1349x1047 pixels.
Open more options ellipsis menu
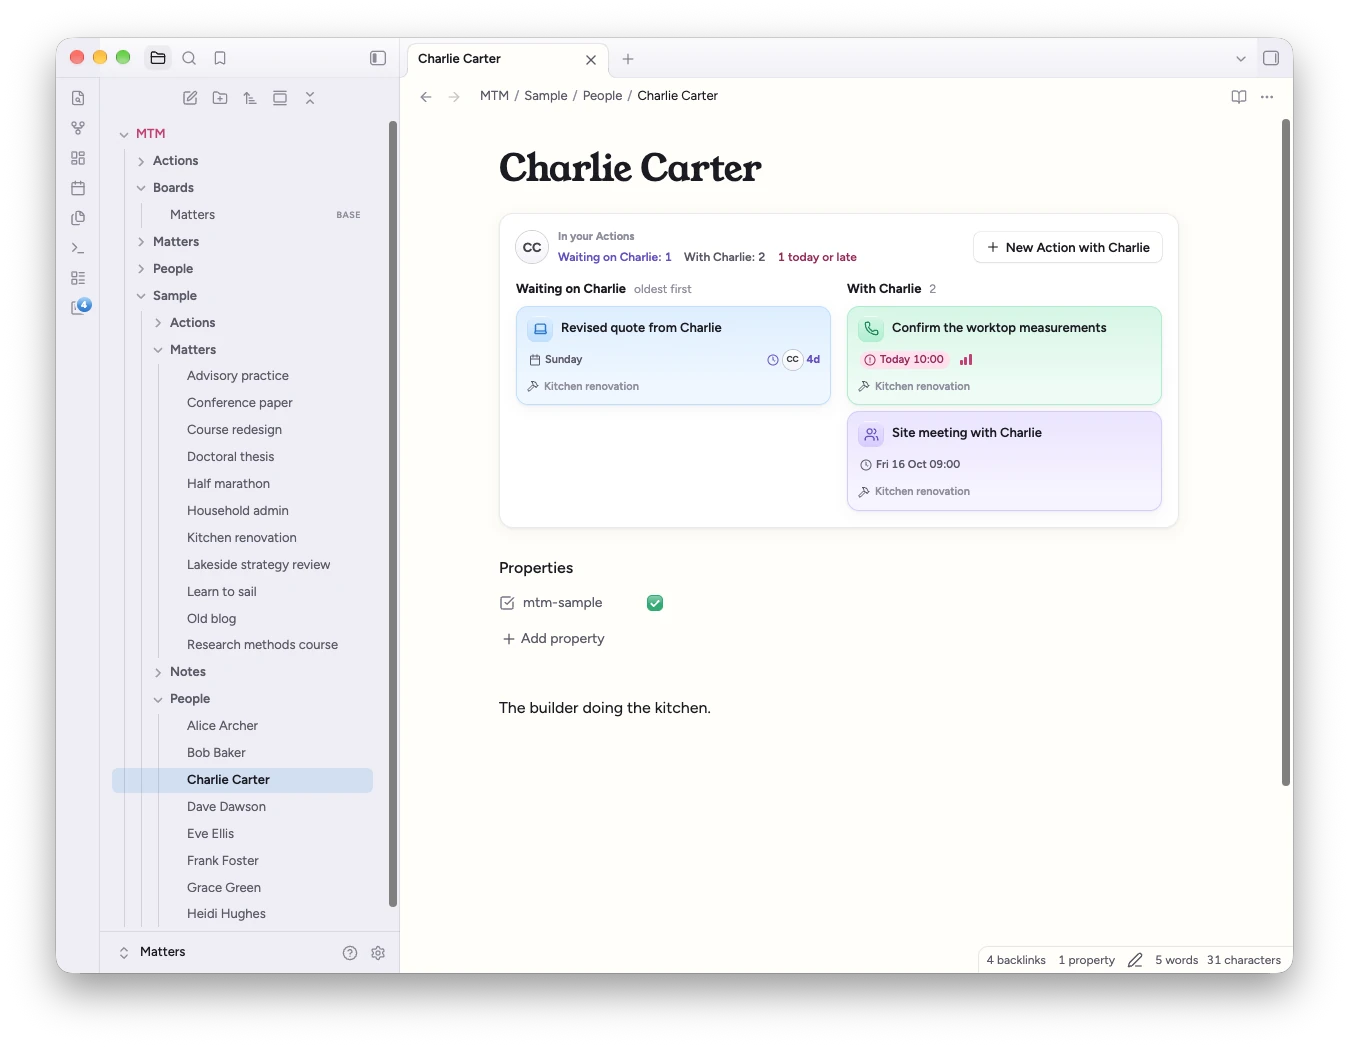coord(1267,97)
